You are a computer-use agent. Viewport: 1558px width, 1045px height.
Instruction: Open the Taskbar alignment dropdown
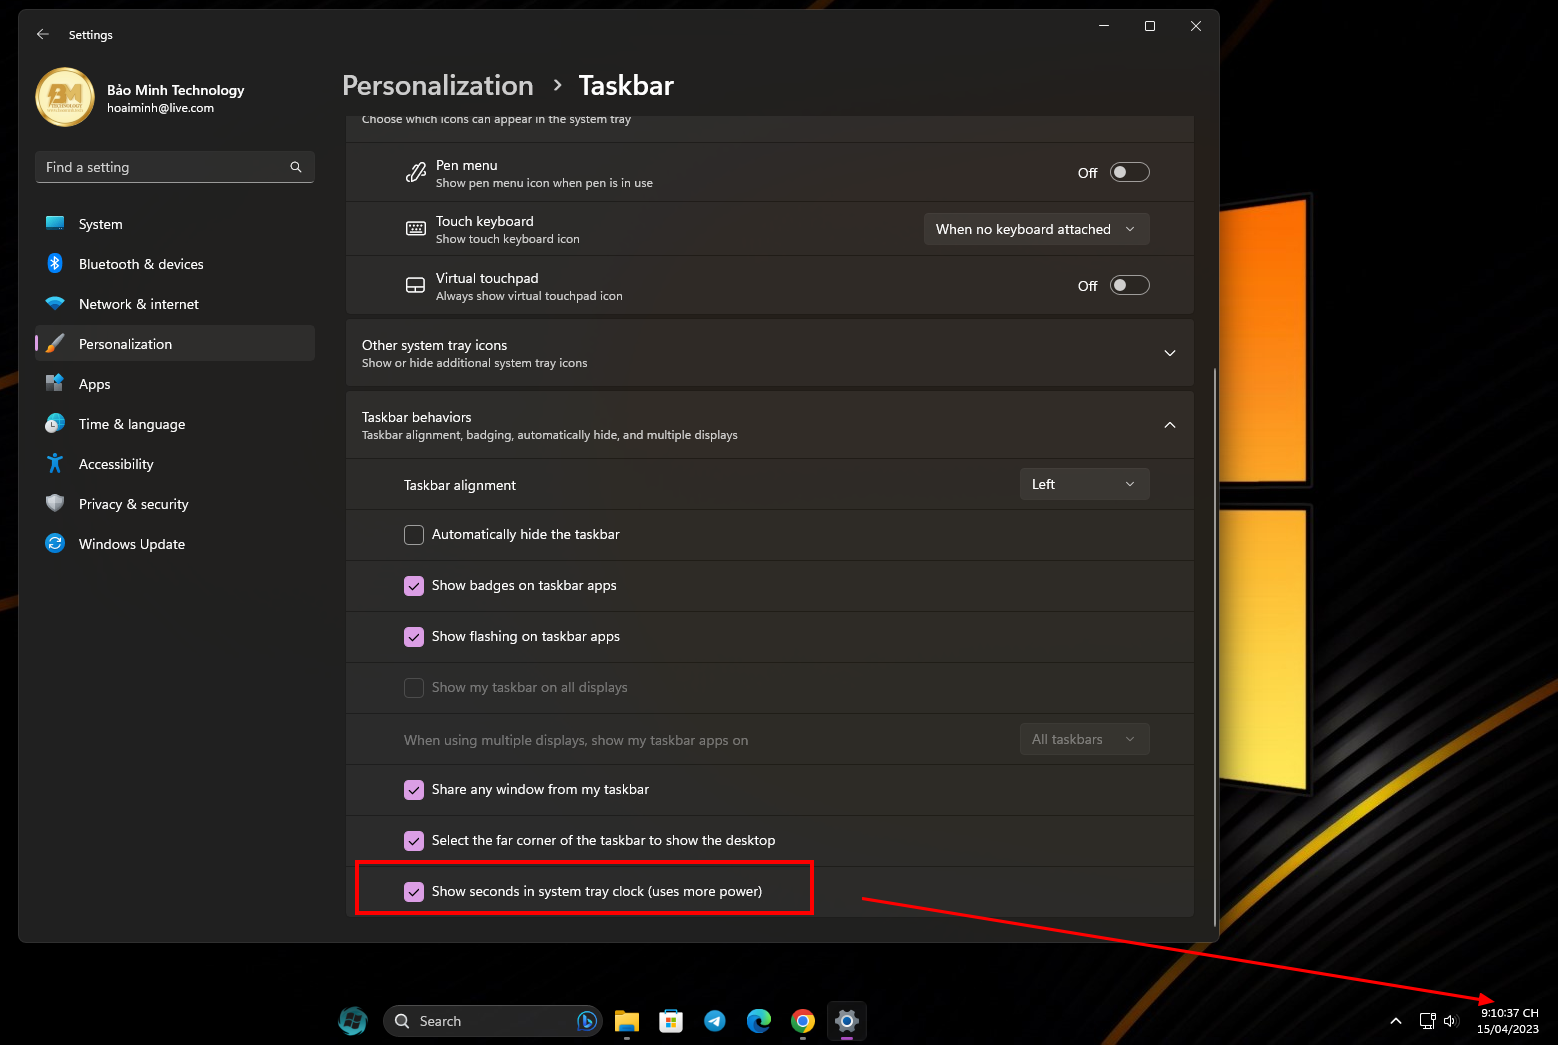pos(1084,484)
